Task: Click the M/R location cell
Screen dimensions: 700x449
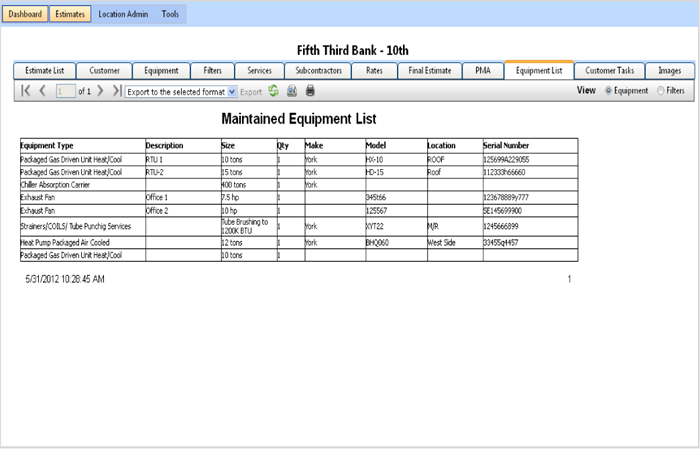Action: pyautogui.click(x=455, y=227)
